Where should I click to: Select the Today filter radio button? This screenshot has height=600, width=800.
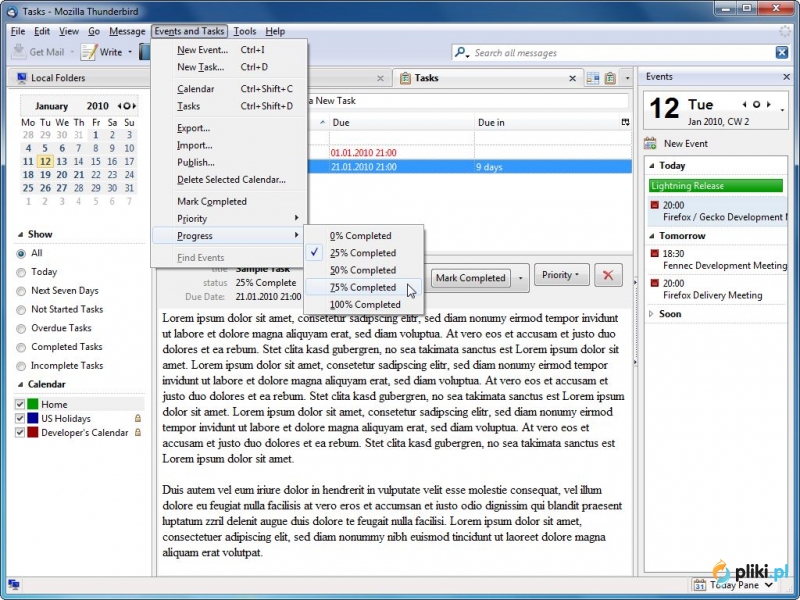pyautogui.click(x=21, y=272)
